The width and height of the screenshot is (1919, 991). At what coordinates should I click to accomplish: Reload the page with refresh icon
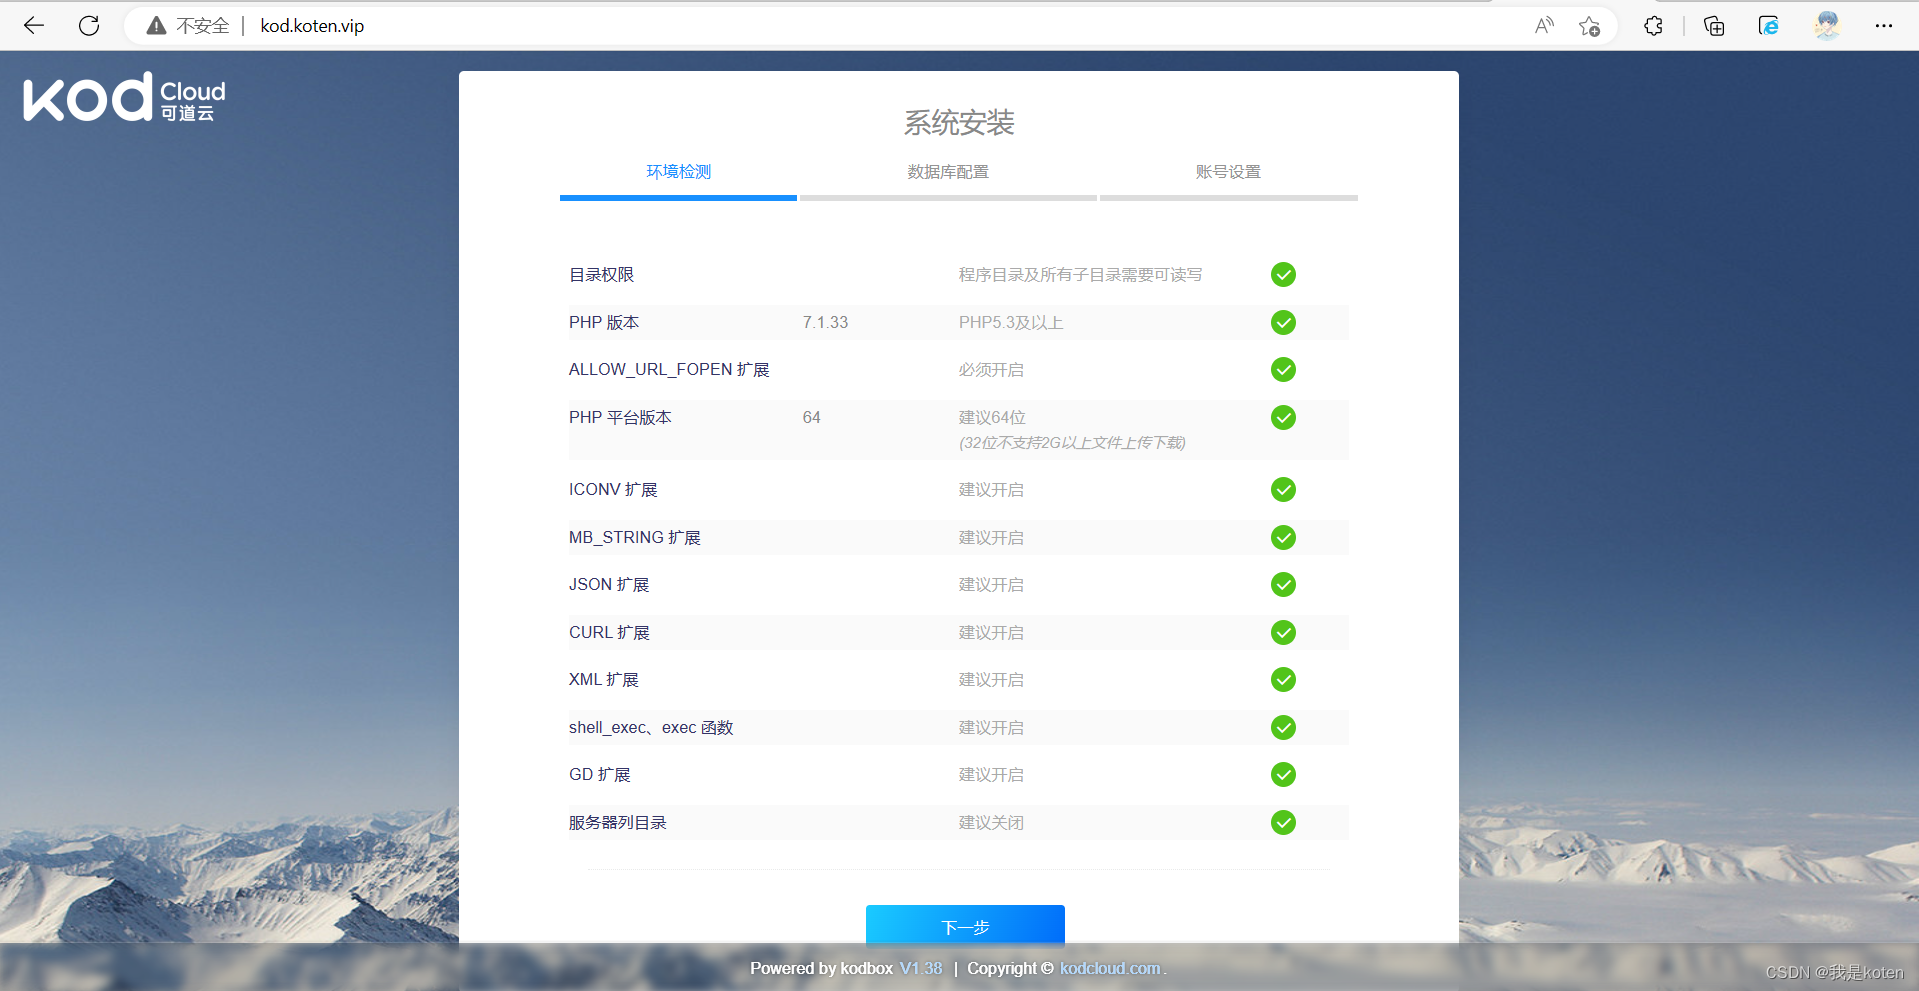(89, 26)
